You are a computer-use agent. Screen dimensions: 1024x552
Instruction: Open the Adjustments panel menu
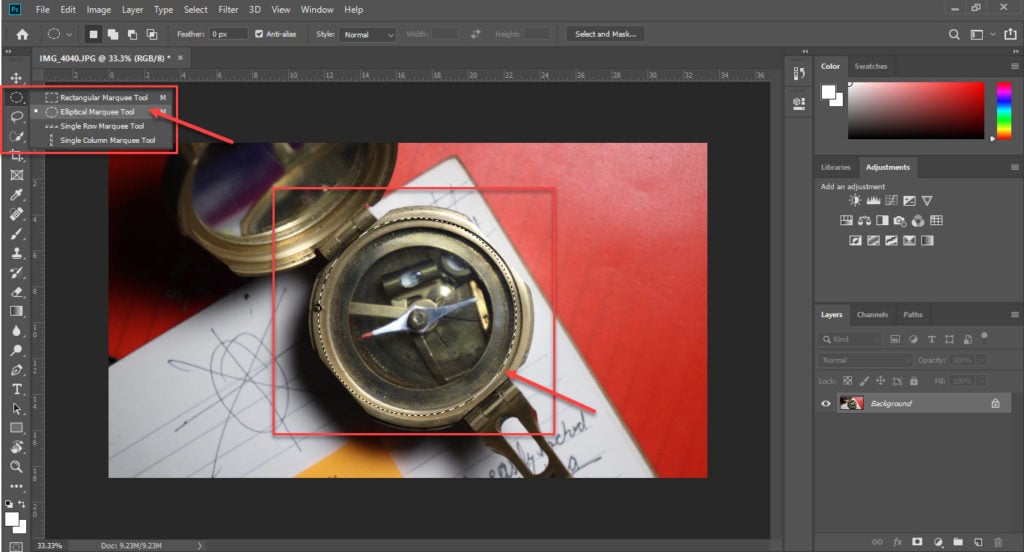tap(1014, 167)
